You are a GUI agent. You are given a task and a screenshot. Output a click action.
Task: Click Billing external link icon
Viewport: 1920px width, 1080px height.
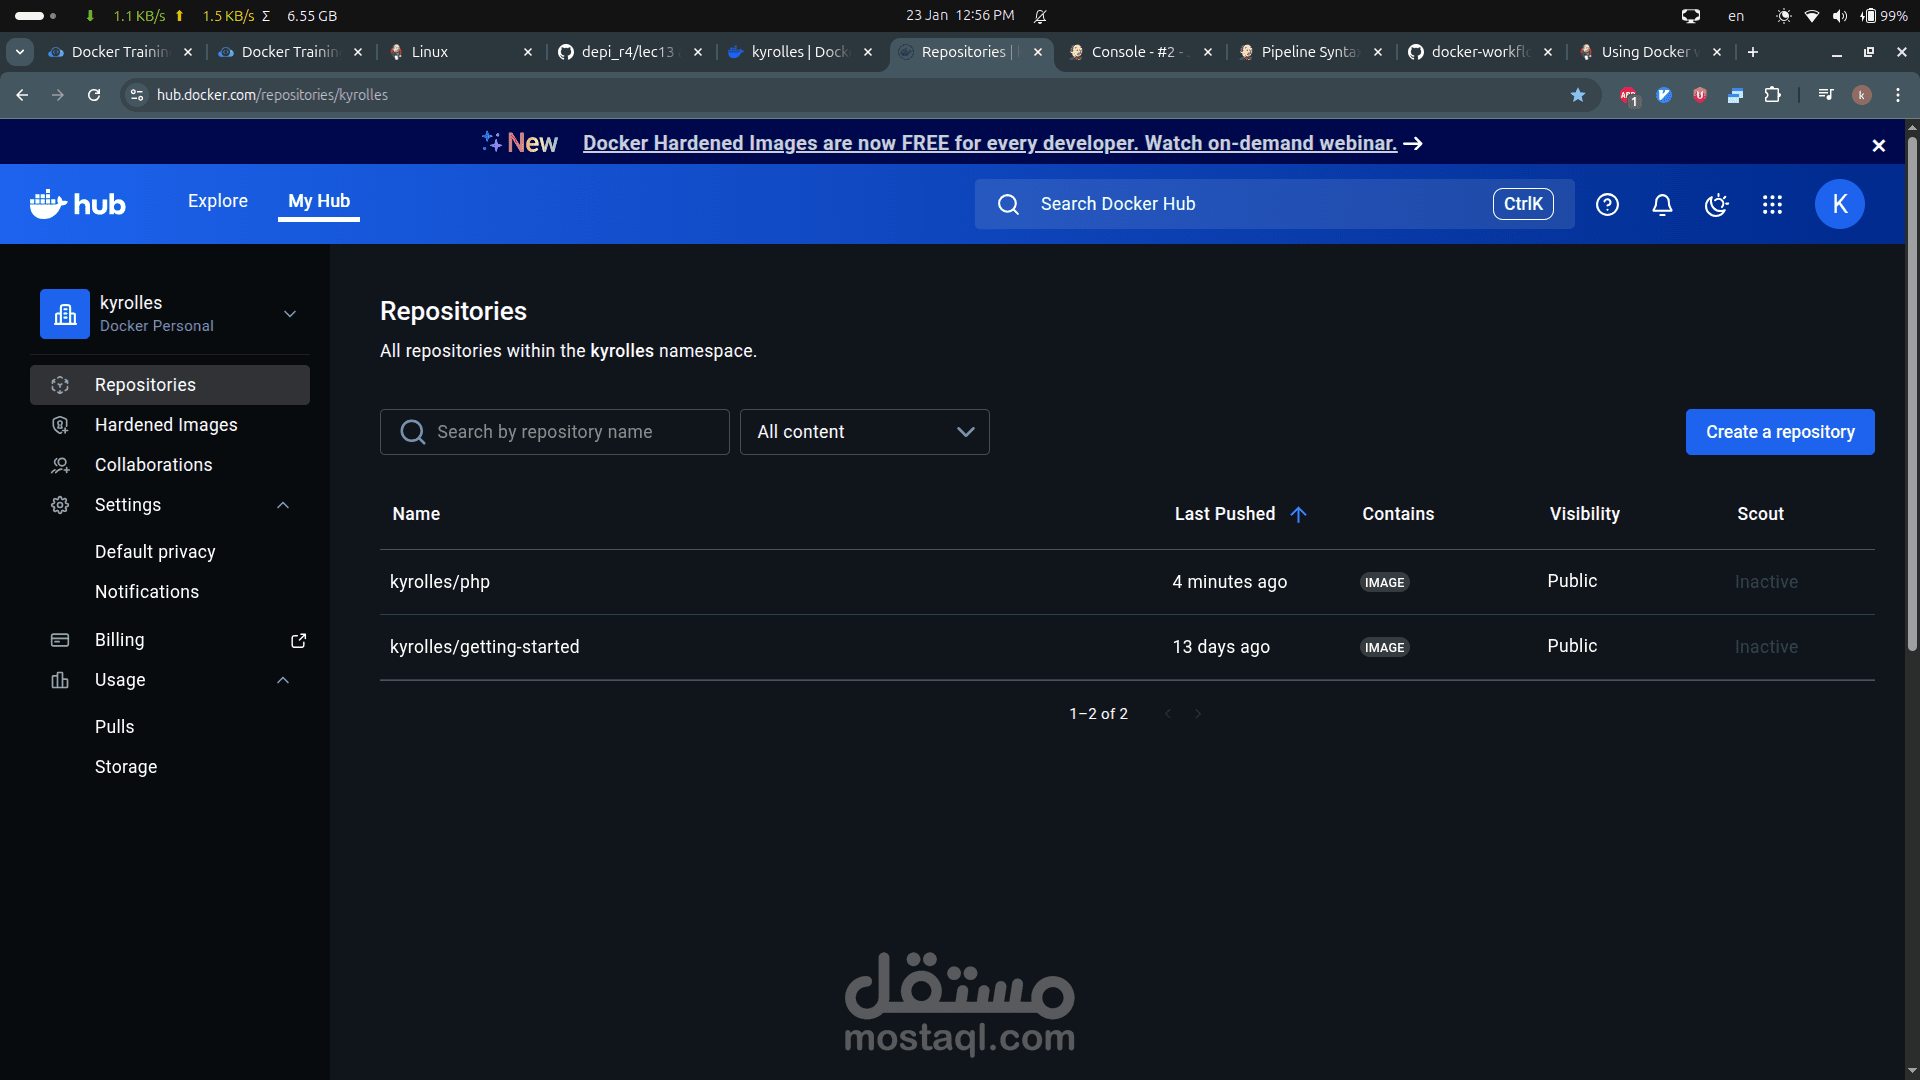pyautogui.click(x=298, y=640)
